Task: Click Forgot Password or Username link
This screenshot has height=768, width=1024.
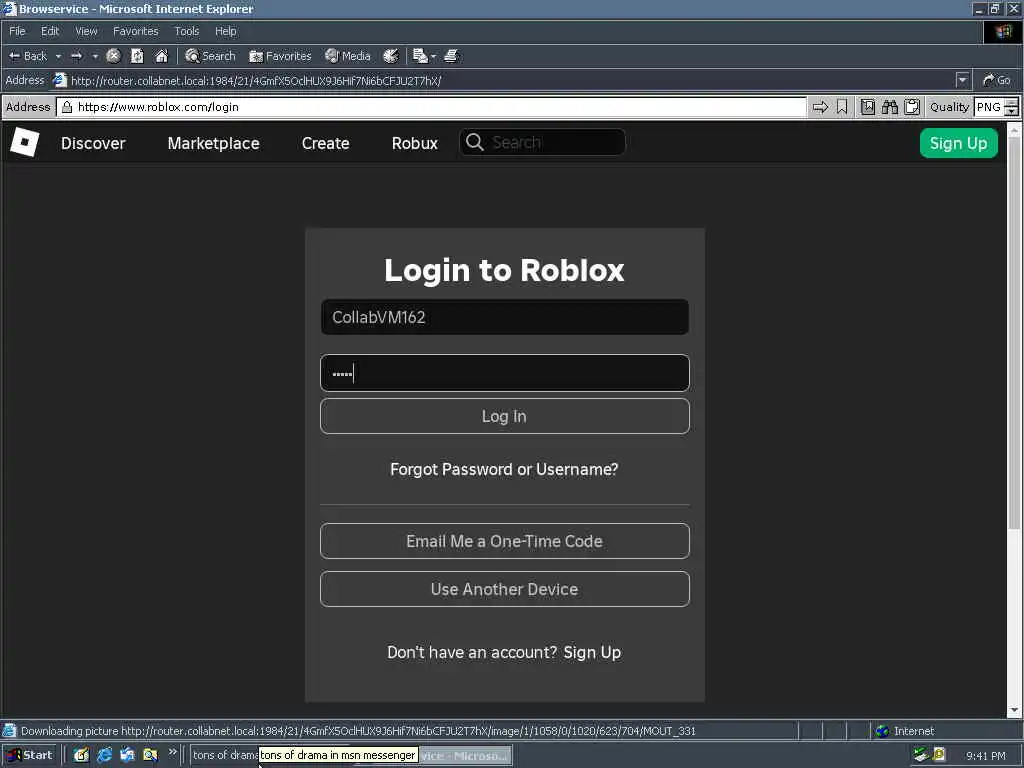Action: tap(504, 470)
